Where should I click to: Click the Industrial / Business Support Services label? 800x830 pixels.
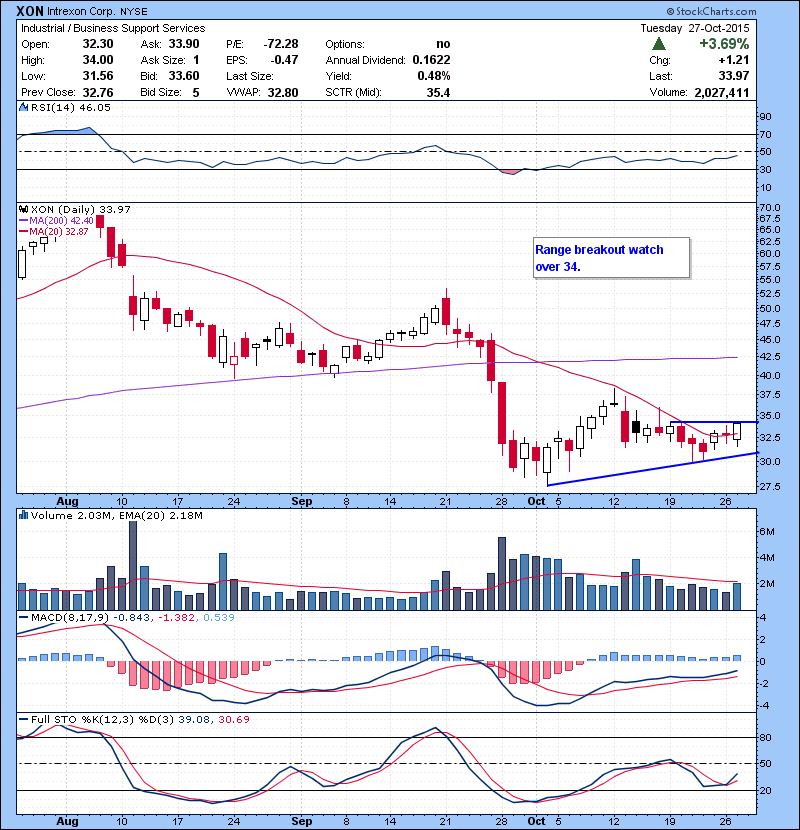[x=113, y=28]
